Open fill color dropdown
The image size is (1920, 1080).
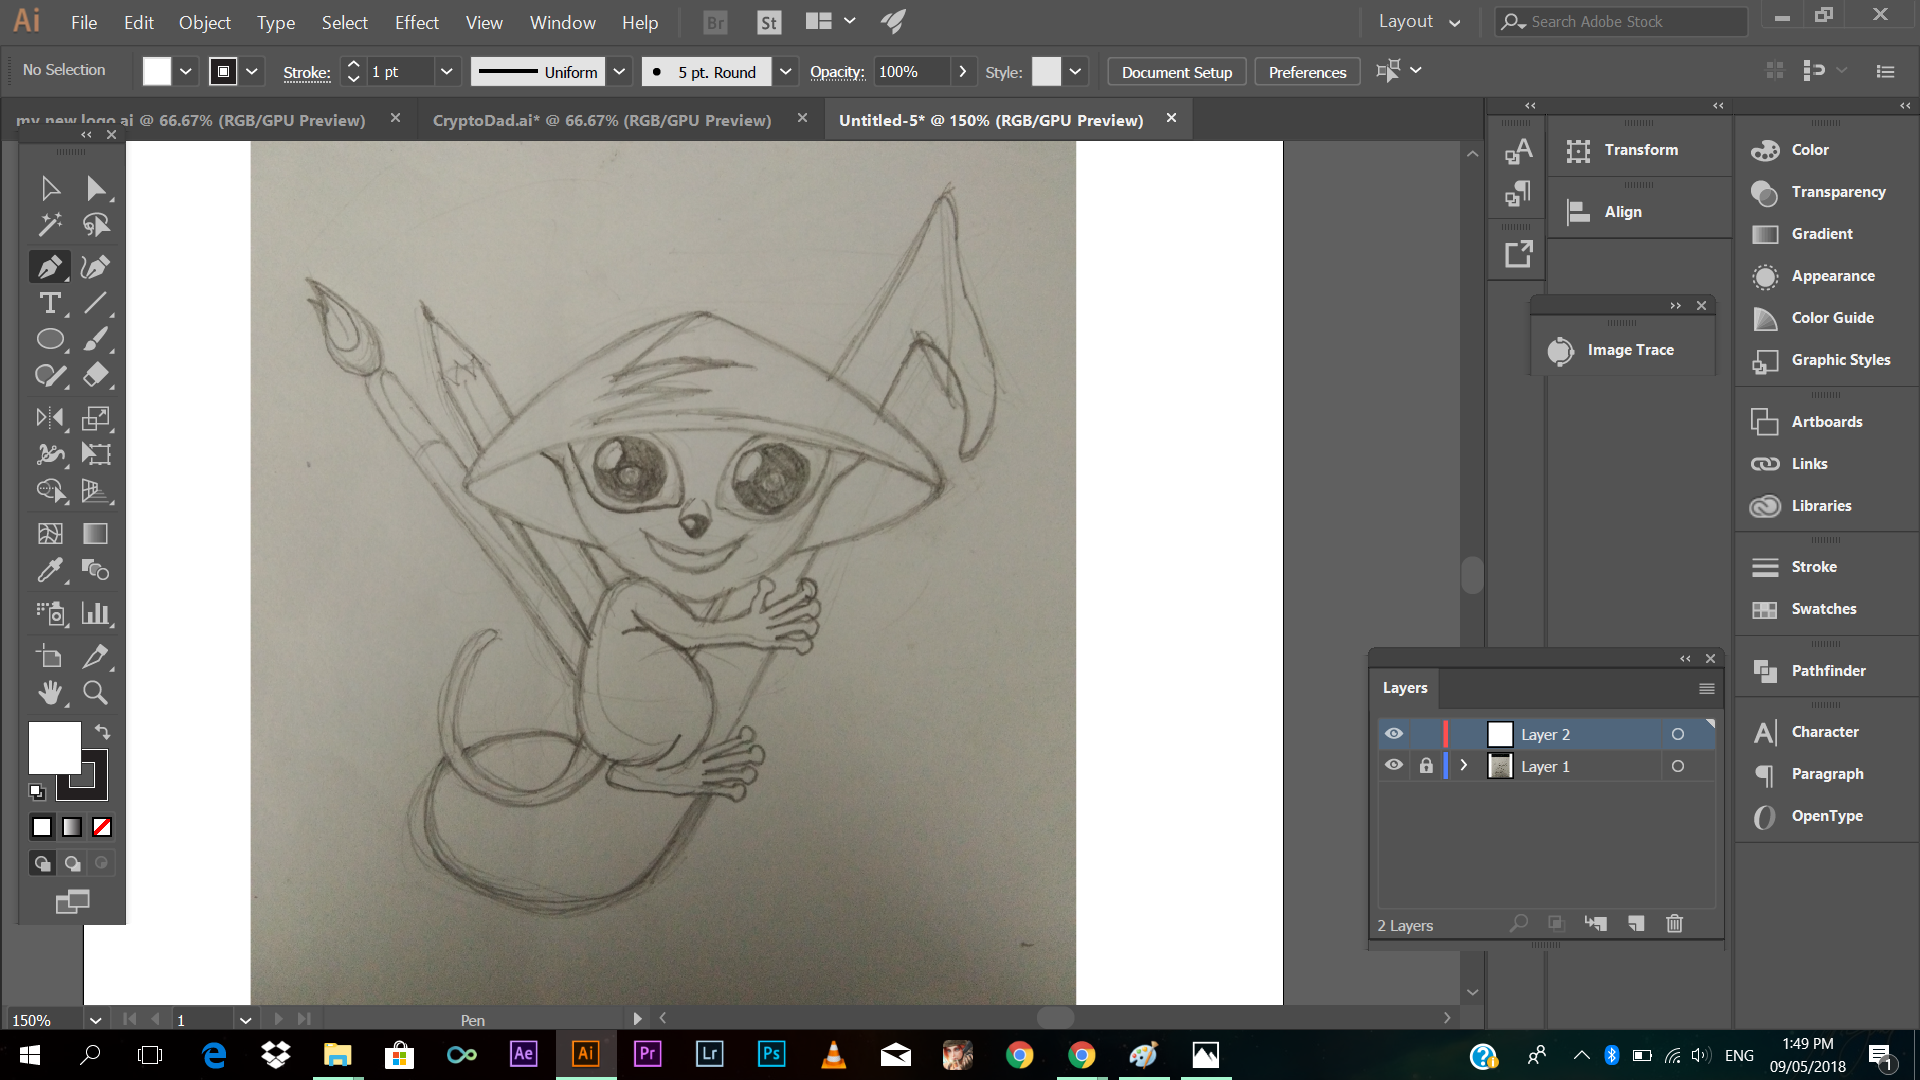click(x=186, y=72)
